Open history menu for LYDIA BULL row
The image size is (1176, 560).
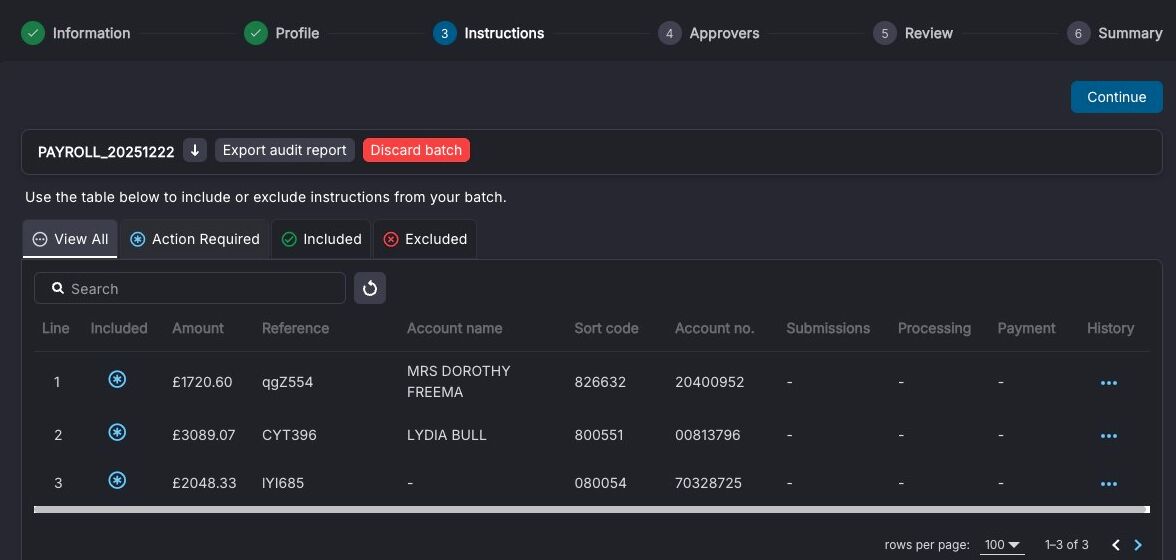pos(1108,436)
